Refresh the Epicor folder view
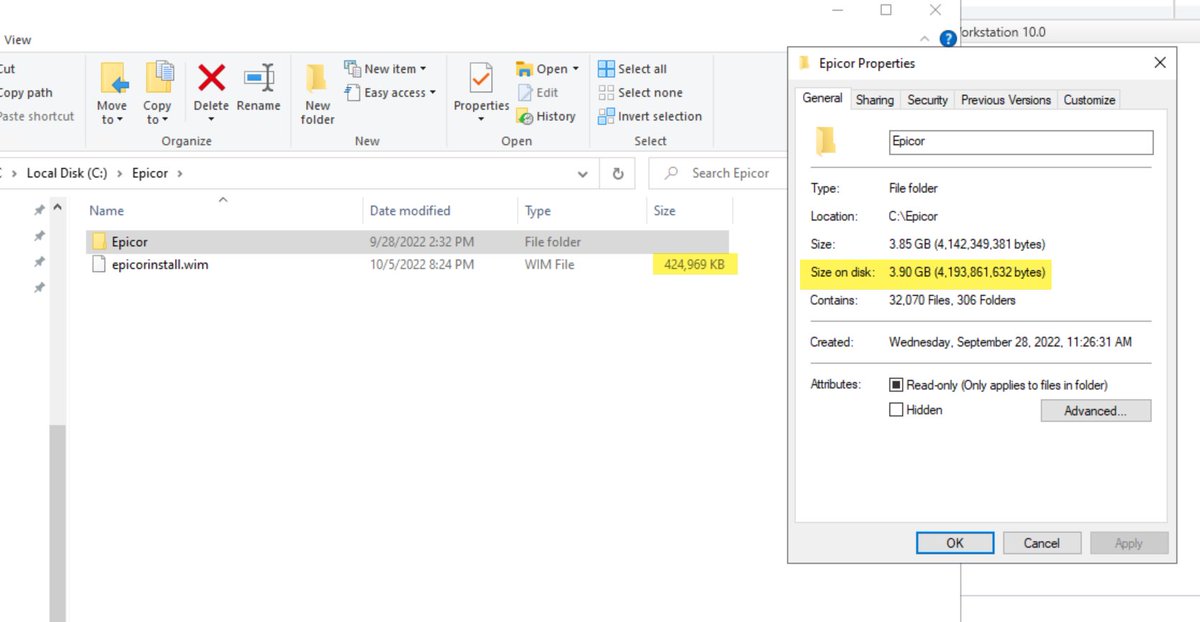Viewport: 1200px width, 622px height. pos(618,174)
